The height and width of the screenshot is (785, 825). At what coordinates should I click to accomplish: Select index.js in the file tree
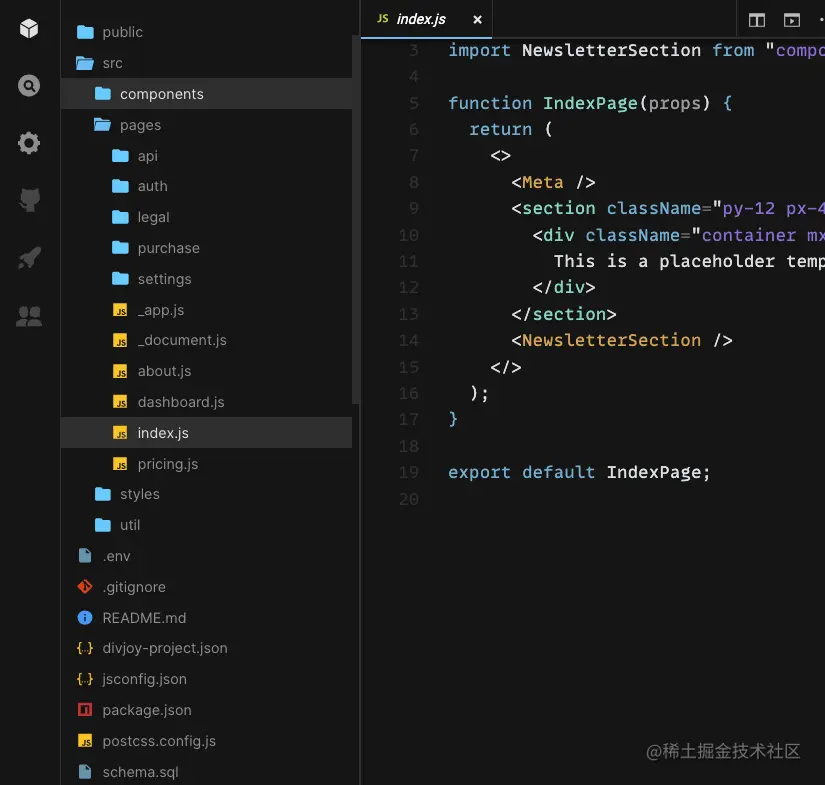pyautogui.click(x=206, y=432)
